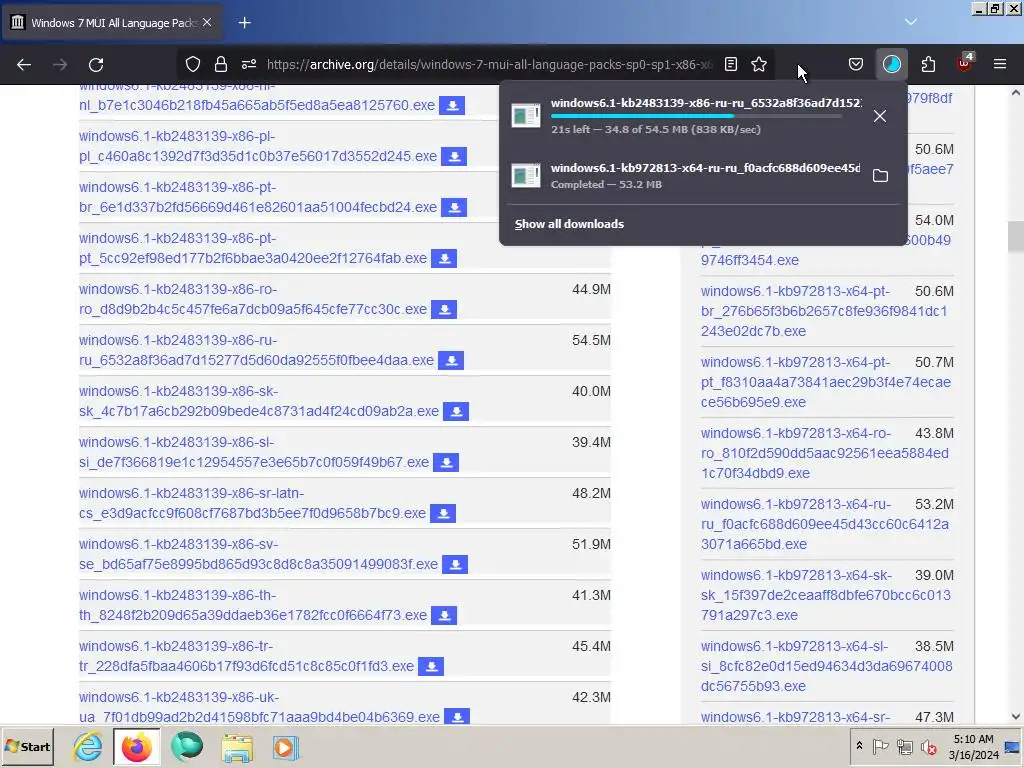The image size is (1024, 768).
Task: Click the muted volume tray icon
Action: tap(928, 747)
